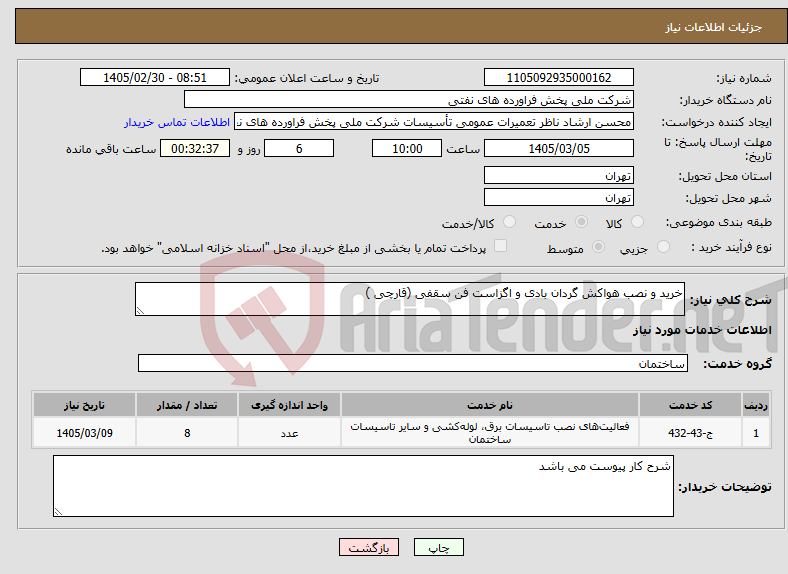This screenshot has width=788, height=574.
Task: Click the کد خدمت column header
Action: 691,405
